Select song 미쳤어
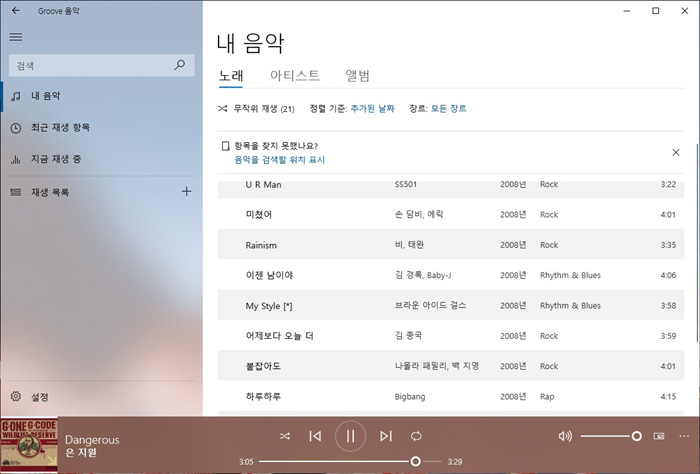This screenshot has height=474, width=700. pyautogui.click(x=451, y=215)
